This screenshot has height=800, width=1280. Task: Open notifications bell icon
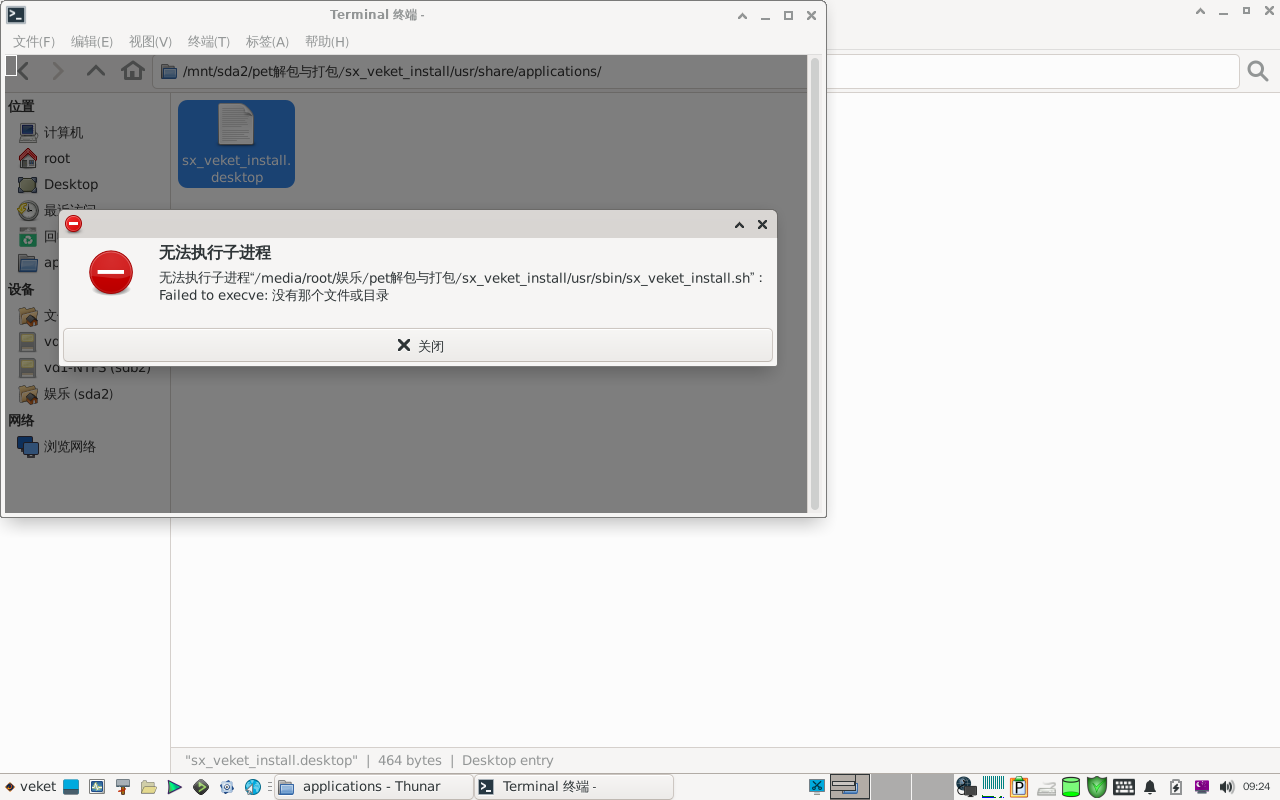coord(1150,787)
